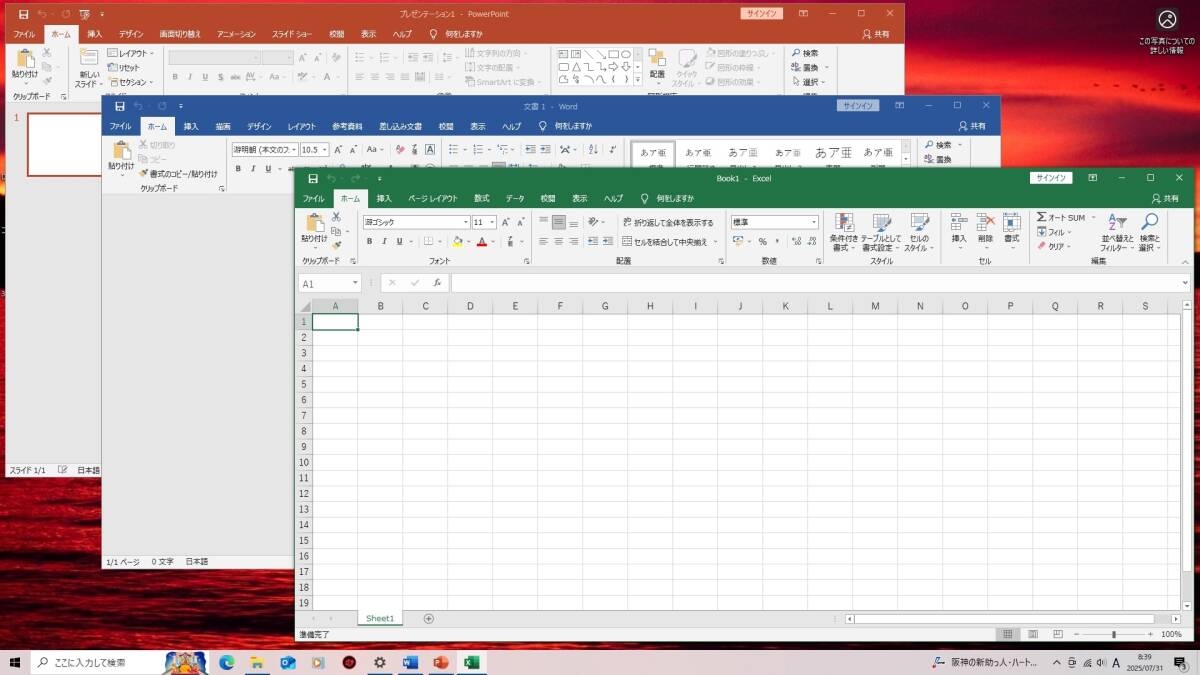The height and width of the screenshot is (675, 1200).
Task: Switch Excel to normal view in status bar
Action: point(1008,634)
